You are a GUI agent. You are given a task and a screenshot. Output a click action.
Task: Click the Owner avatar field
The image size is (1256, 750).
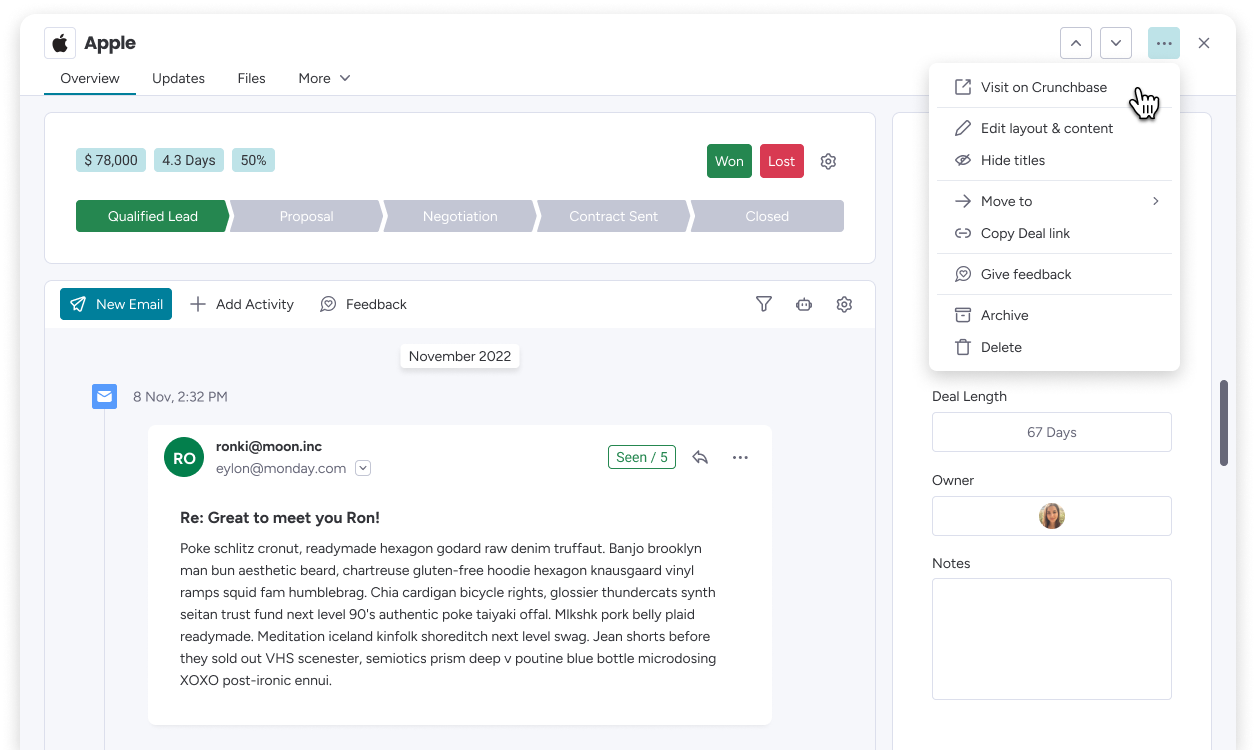click(x=1052, y=516)
